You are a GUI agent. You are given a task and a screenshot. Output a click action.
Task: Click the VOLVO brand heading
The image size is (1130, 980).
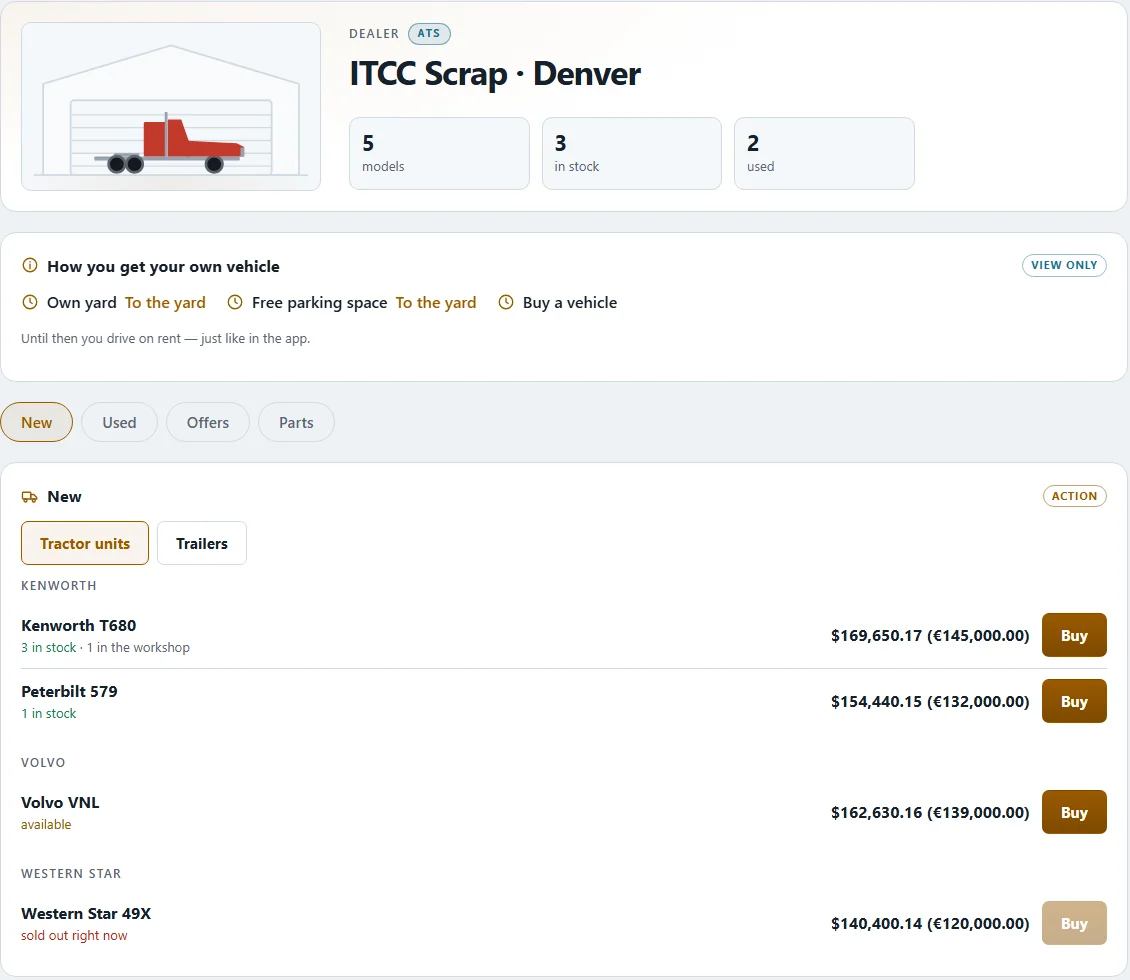[43, 762]
